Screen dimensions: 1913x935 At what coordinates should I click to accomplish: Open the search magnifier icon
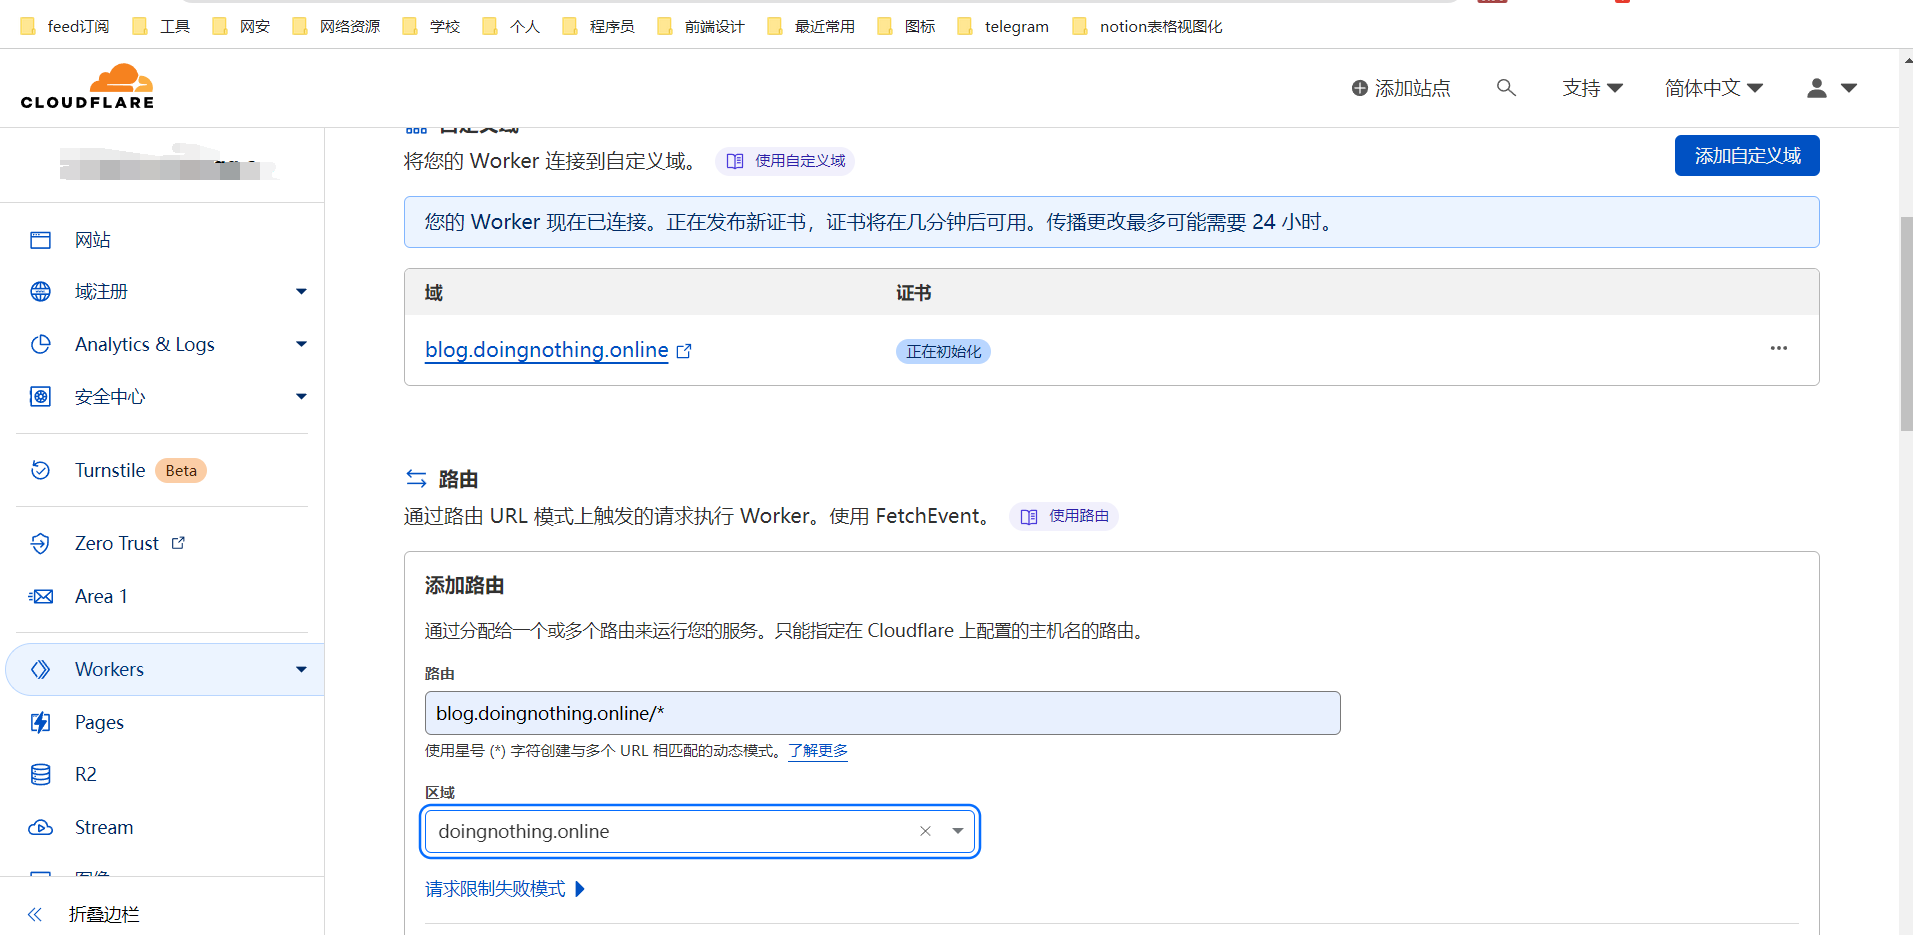pos(1505,88)
